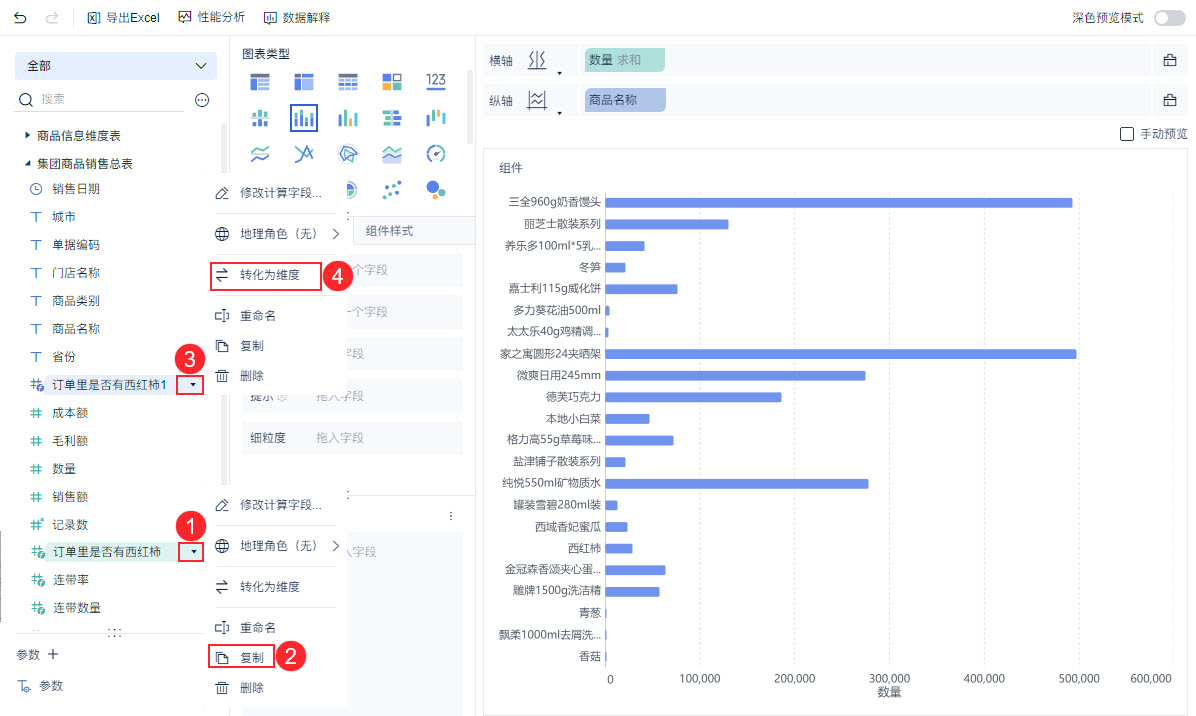The width and height of the screenshot is (1196, 716).
Task: Select the 门店名称 text field
Action: click(75, 273)
